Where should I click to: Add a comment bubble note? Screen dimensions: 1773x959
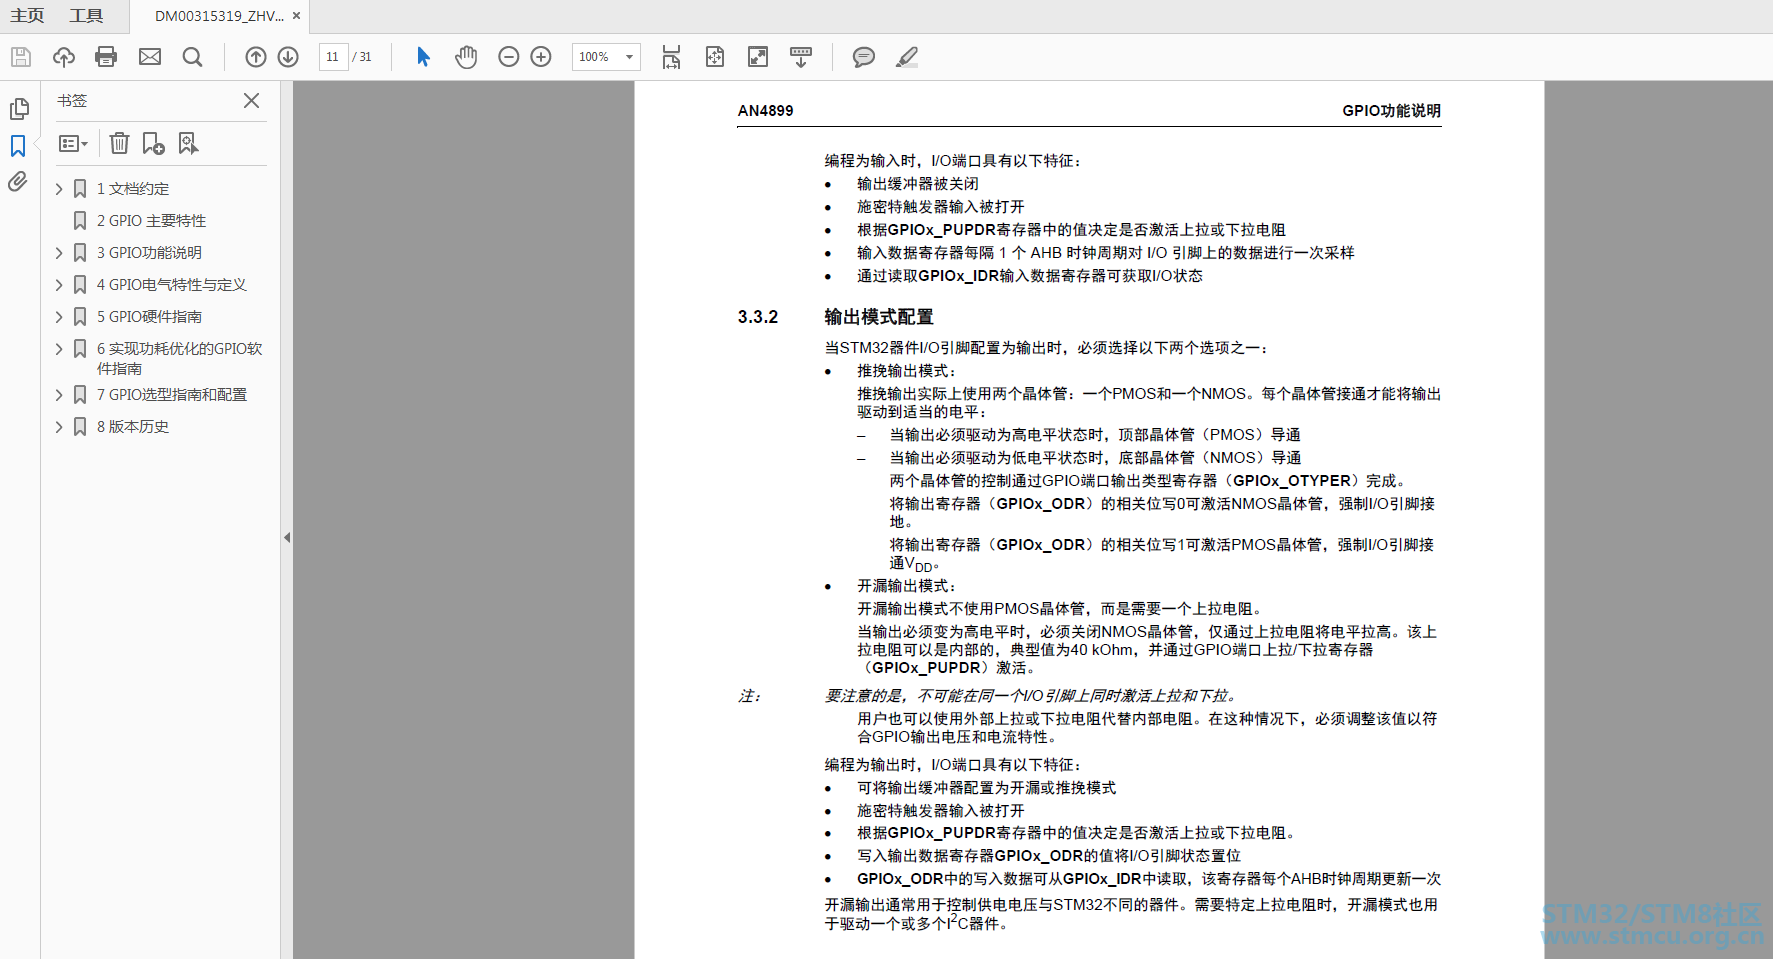click(864, 57)
